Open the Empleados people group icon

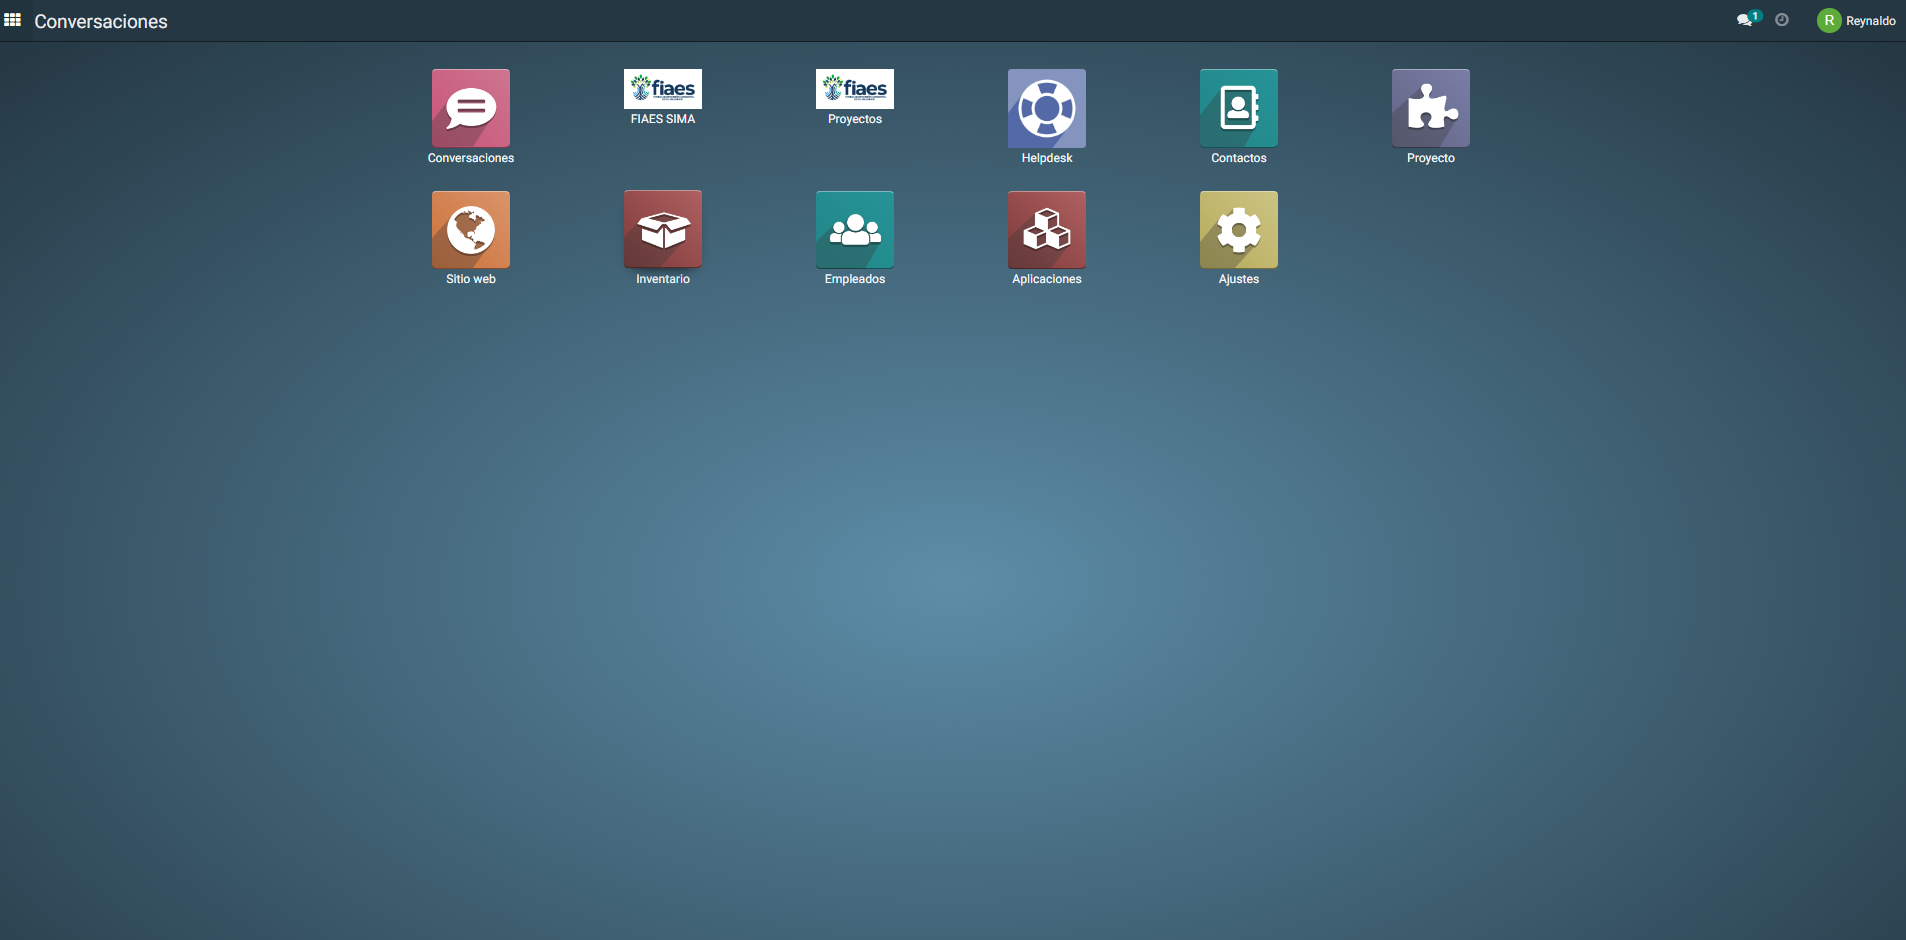click(x=854, y=229)
